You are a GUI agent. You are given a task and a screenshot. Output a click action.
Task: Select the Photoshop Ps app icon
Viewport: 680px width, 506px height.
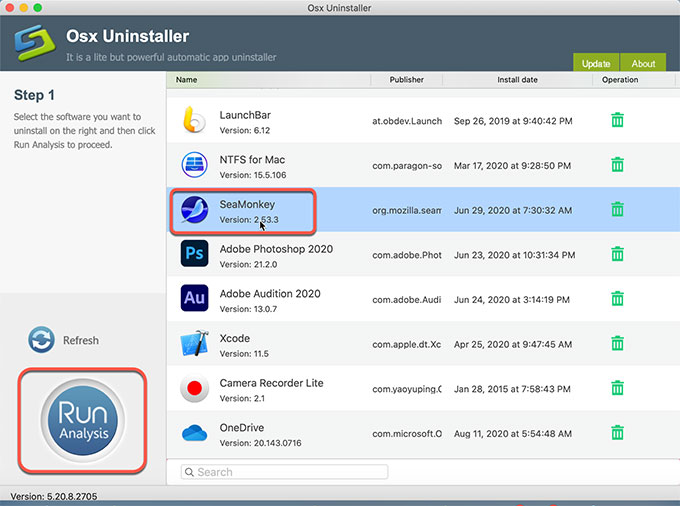point(194,253)
